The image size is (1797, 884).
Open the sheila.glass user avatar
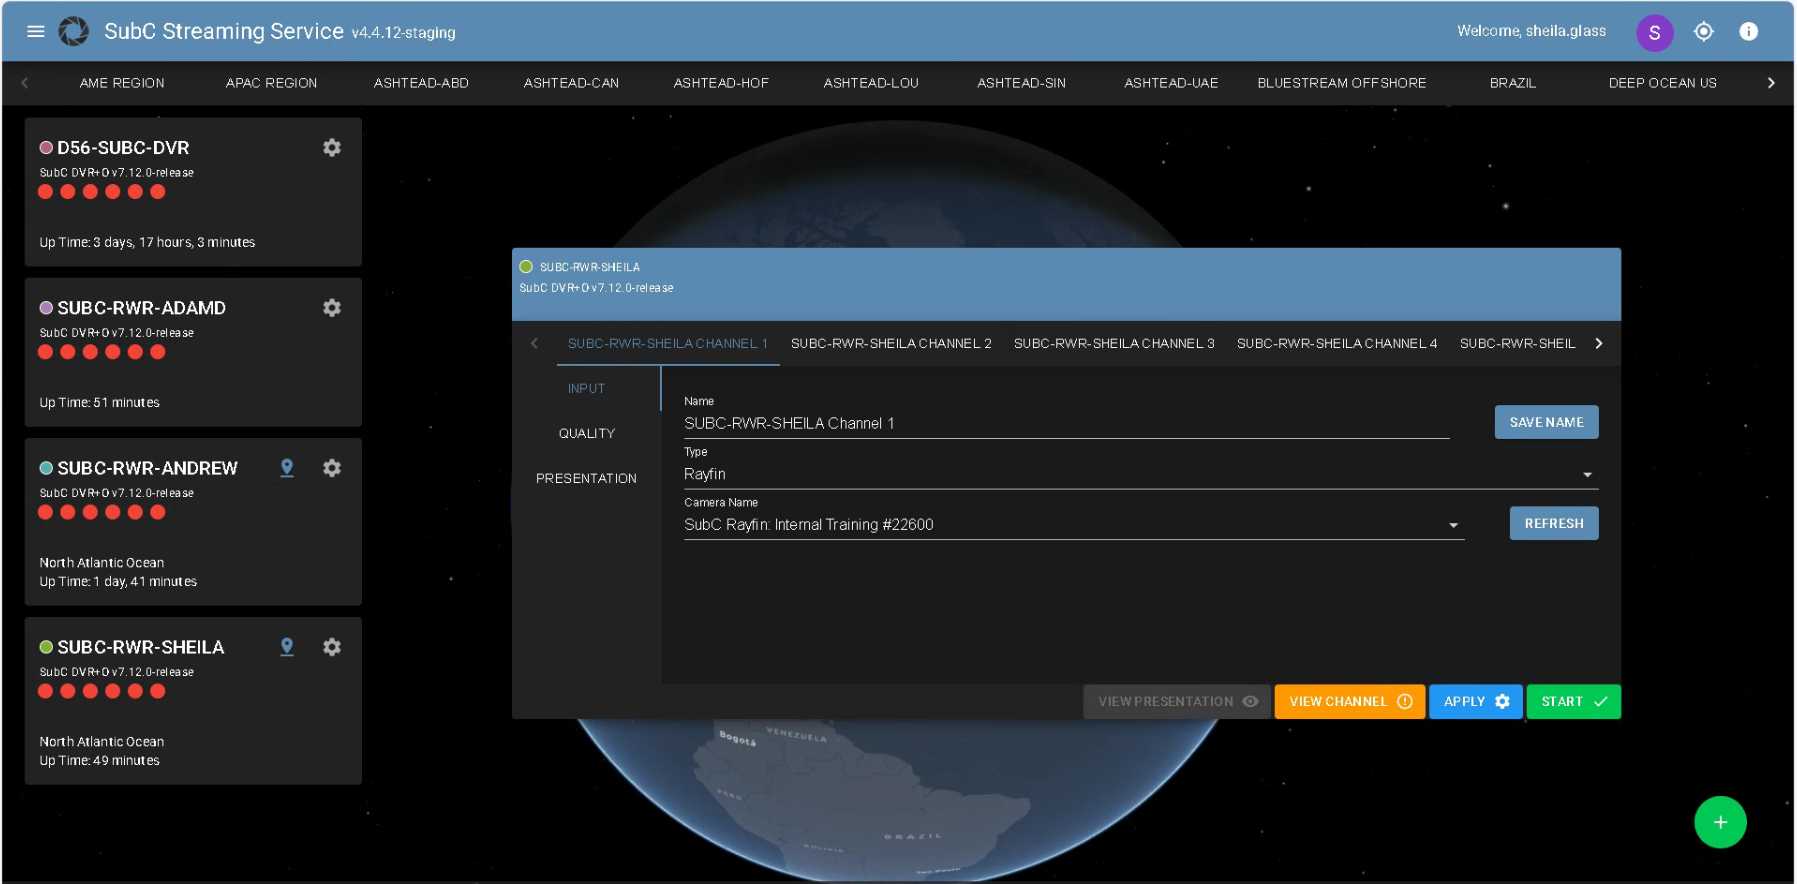tap(1654, 32)
